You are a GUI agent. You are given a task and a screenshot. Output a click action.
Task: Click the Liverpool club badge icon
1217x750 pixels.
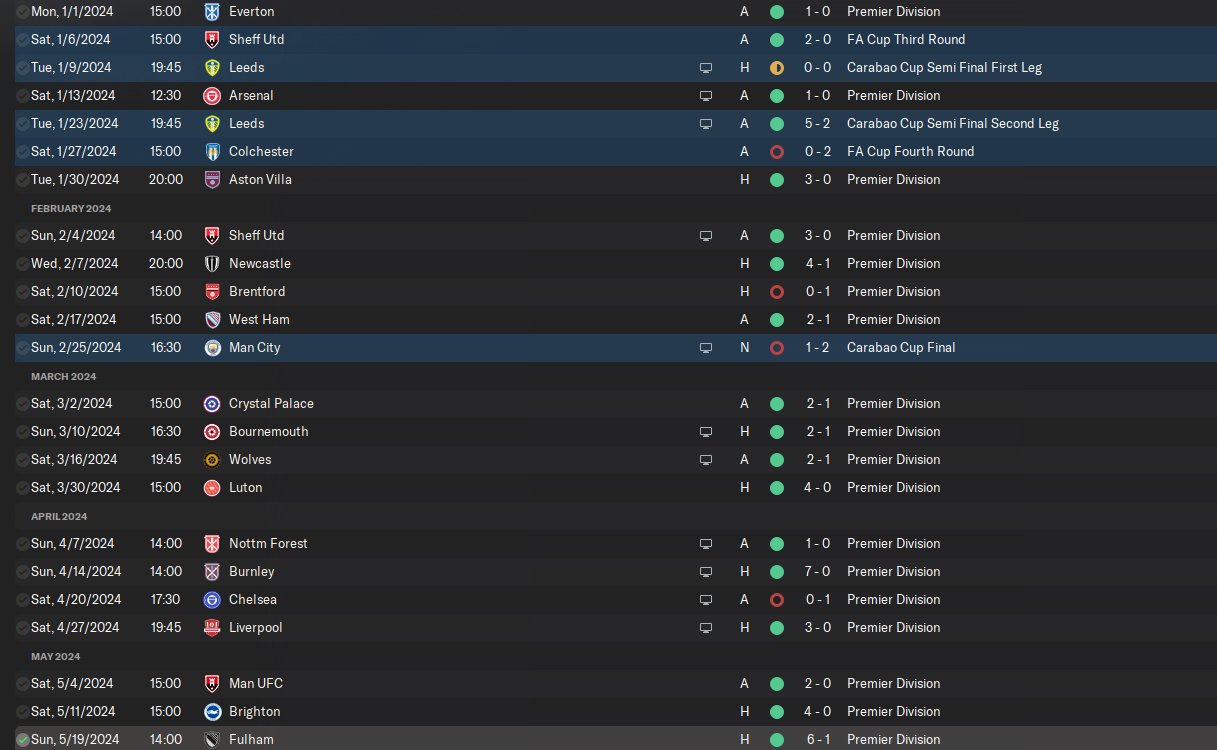tap(212, 628)
